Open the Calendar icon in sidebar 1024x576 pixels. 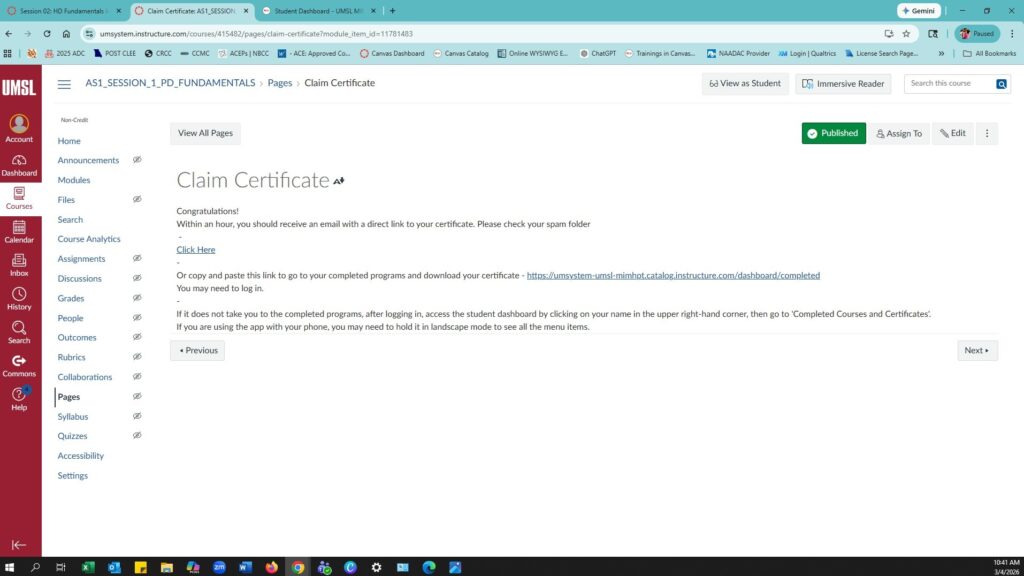[19, 232]
